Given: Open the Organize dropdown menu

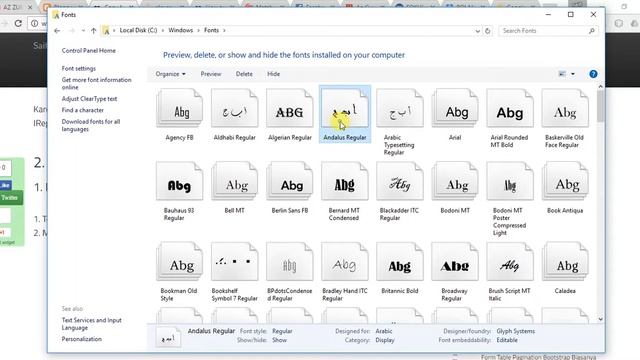Looking at the screenshot, I should pos(170,74).
